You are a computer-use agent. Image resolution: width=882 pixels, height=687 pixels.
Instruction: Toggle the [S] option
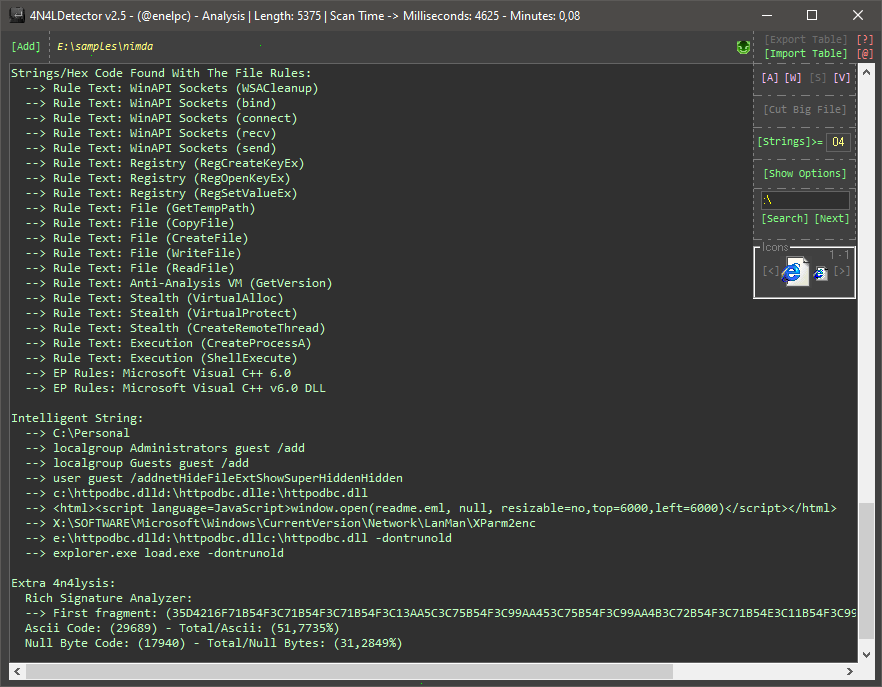(x=818, y=78)
